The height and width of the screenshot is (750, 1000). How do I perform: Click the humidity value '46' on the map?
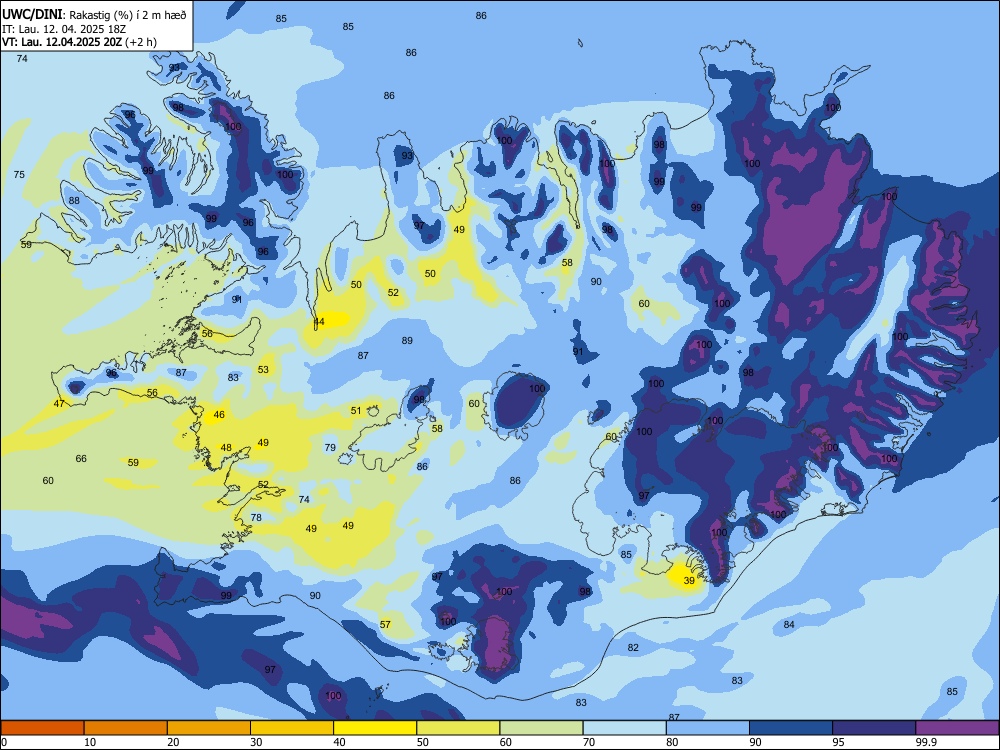219,415
